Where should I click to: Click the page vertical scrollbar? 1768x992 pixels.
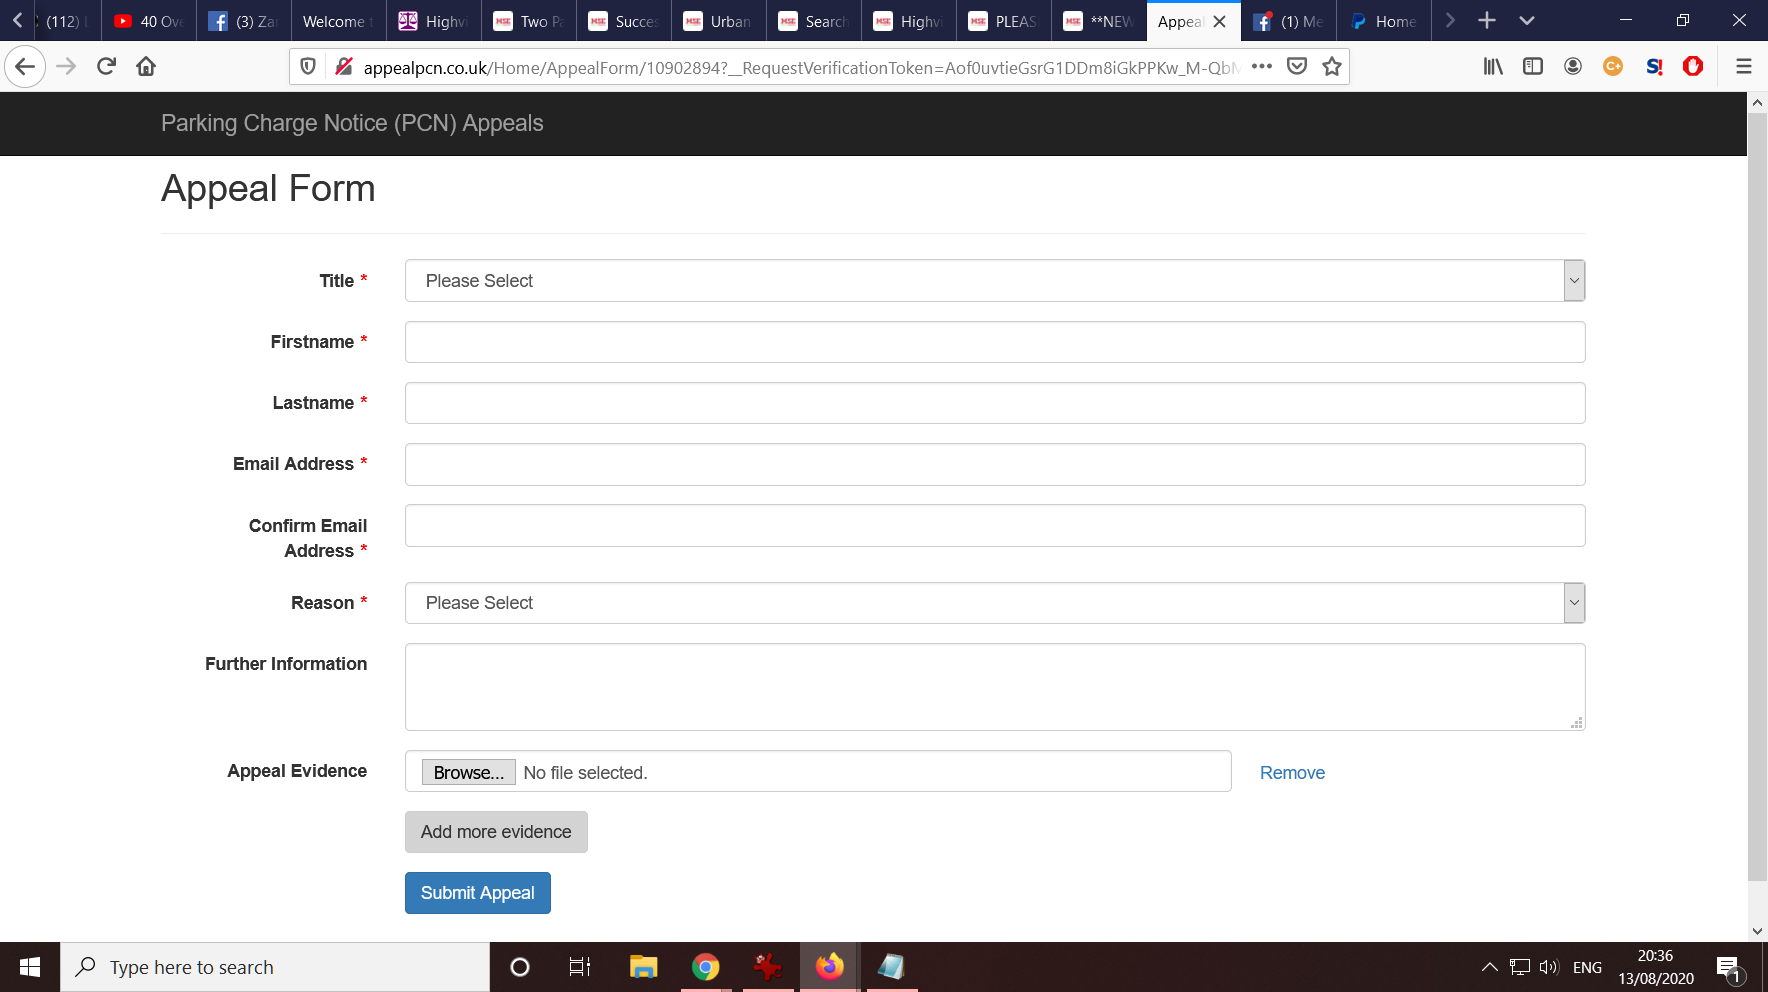[1757, 500]
